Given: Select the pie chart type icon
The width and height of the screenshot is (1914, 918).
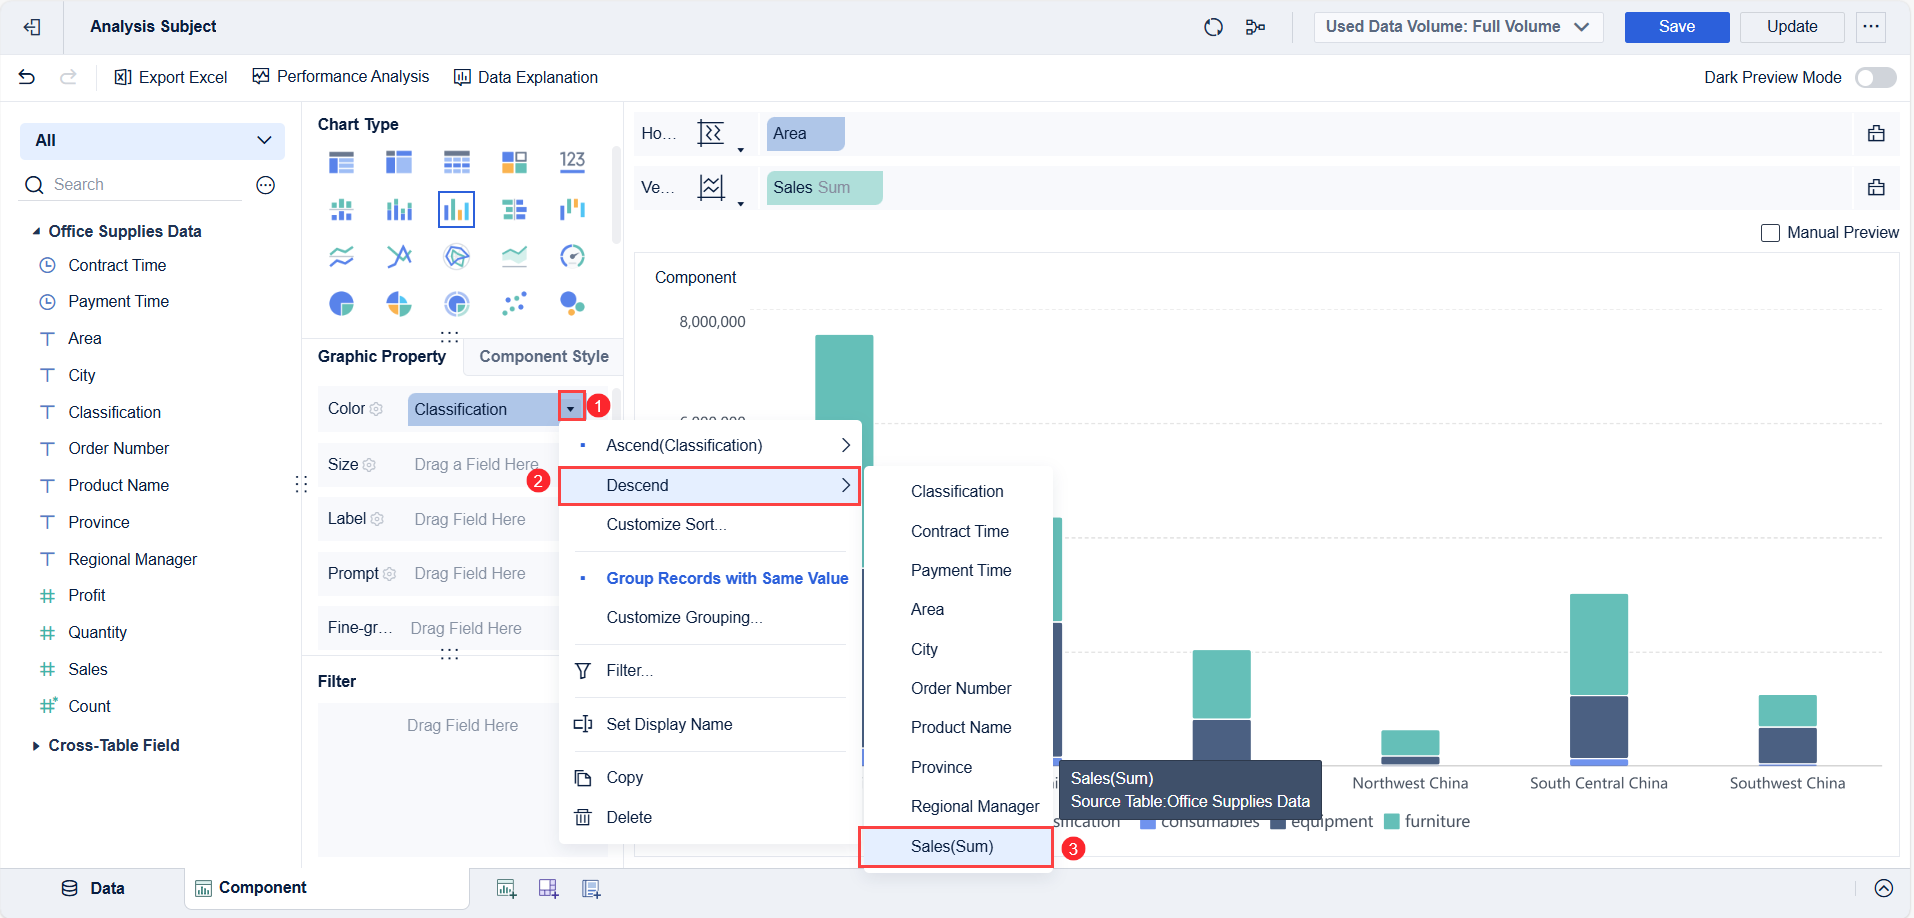Looking at the screenshot, I should click(x=341, y=303).
